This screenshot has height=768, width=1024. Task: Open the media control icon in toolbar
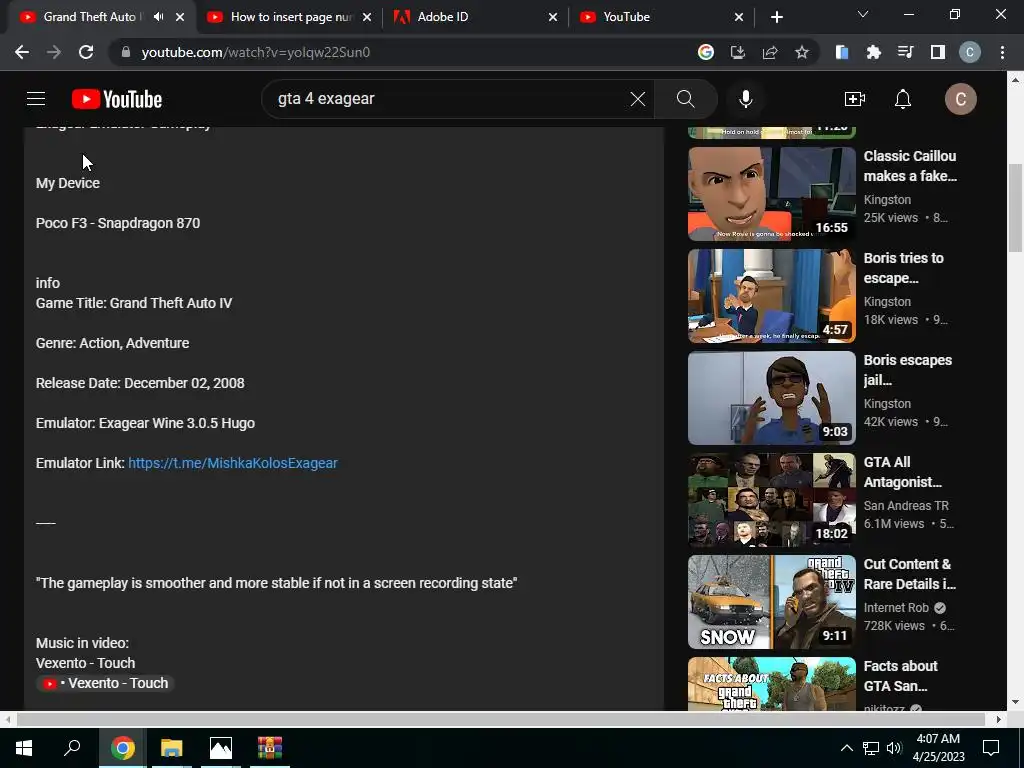coord(905,52)
